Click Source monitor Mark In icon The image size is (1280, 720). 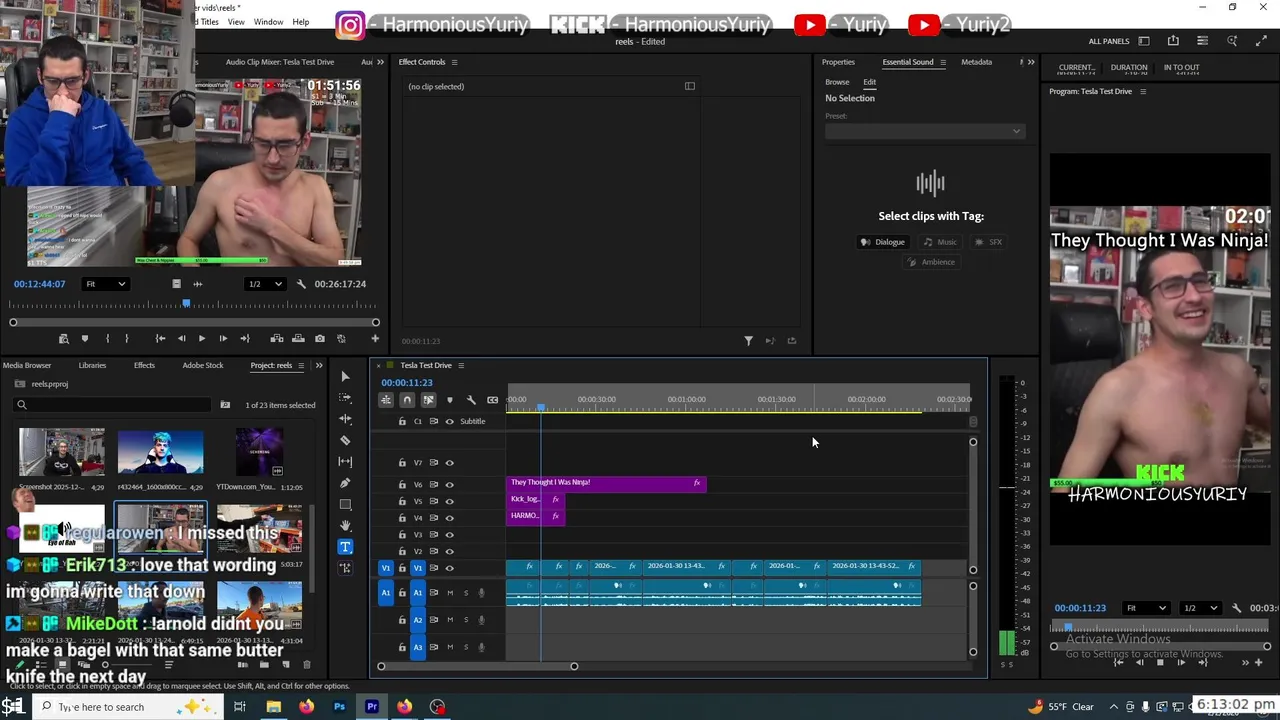[107, 339]
